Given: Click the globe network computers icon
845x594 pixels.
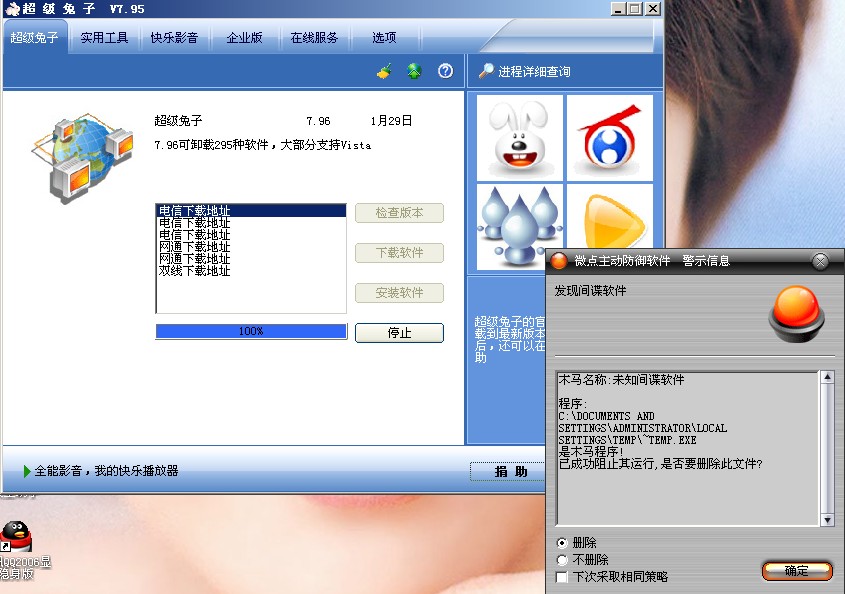Looking at the screenshot, I should tap(82, 157).
